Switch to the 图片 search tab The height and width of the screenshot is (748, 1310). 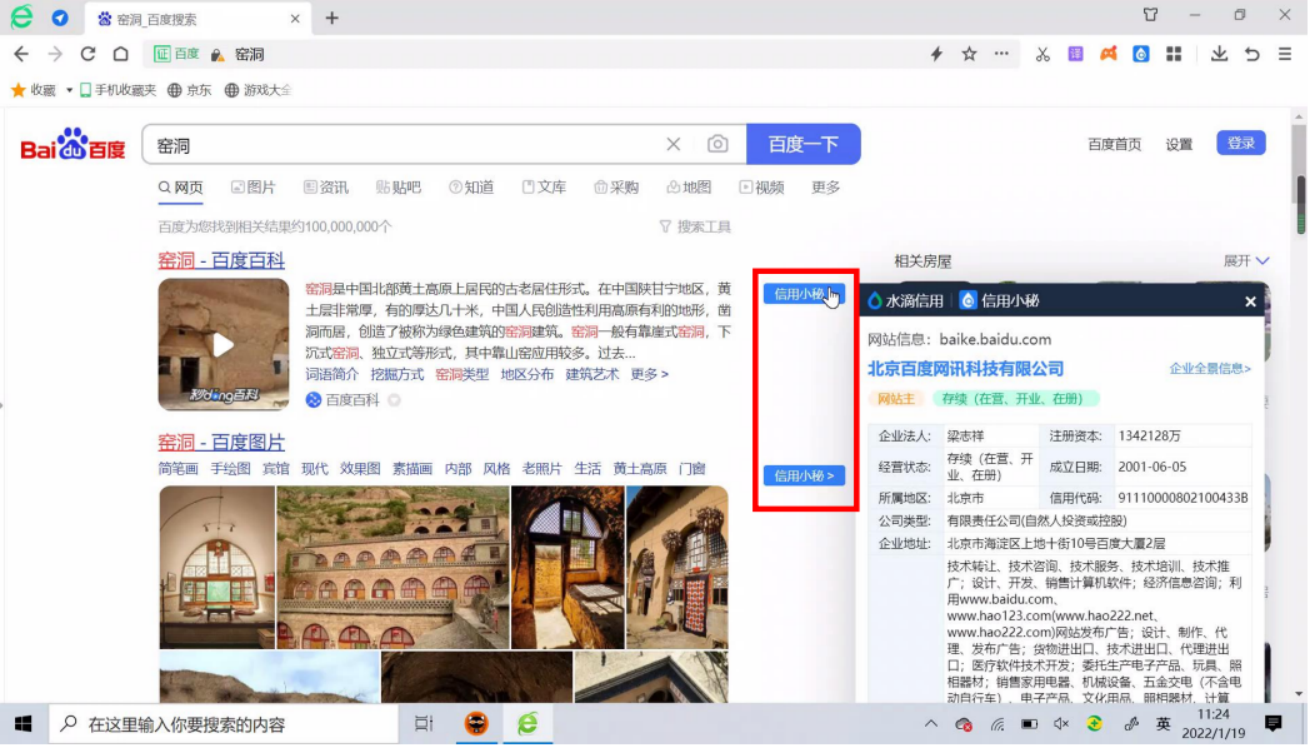tap(253, 187)
